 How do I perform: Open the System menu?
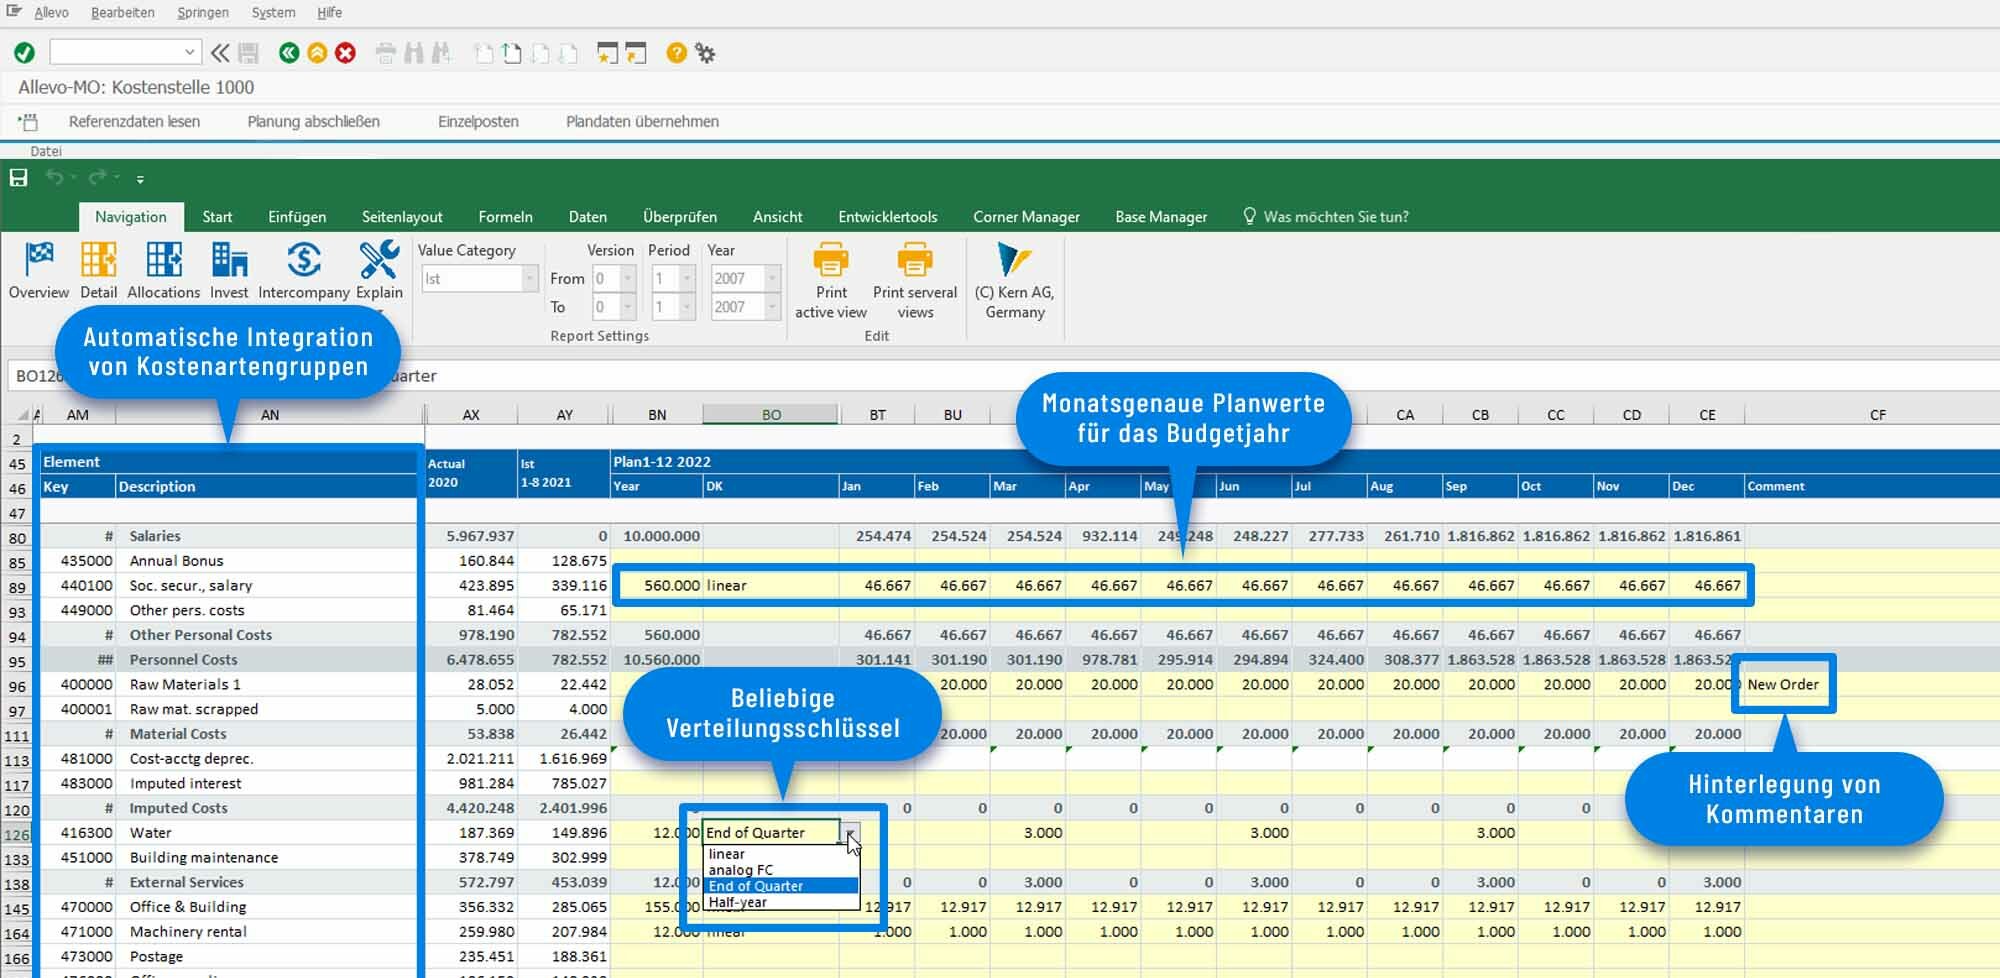[273, 12]
